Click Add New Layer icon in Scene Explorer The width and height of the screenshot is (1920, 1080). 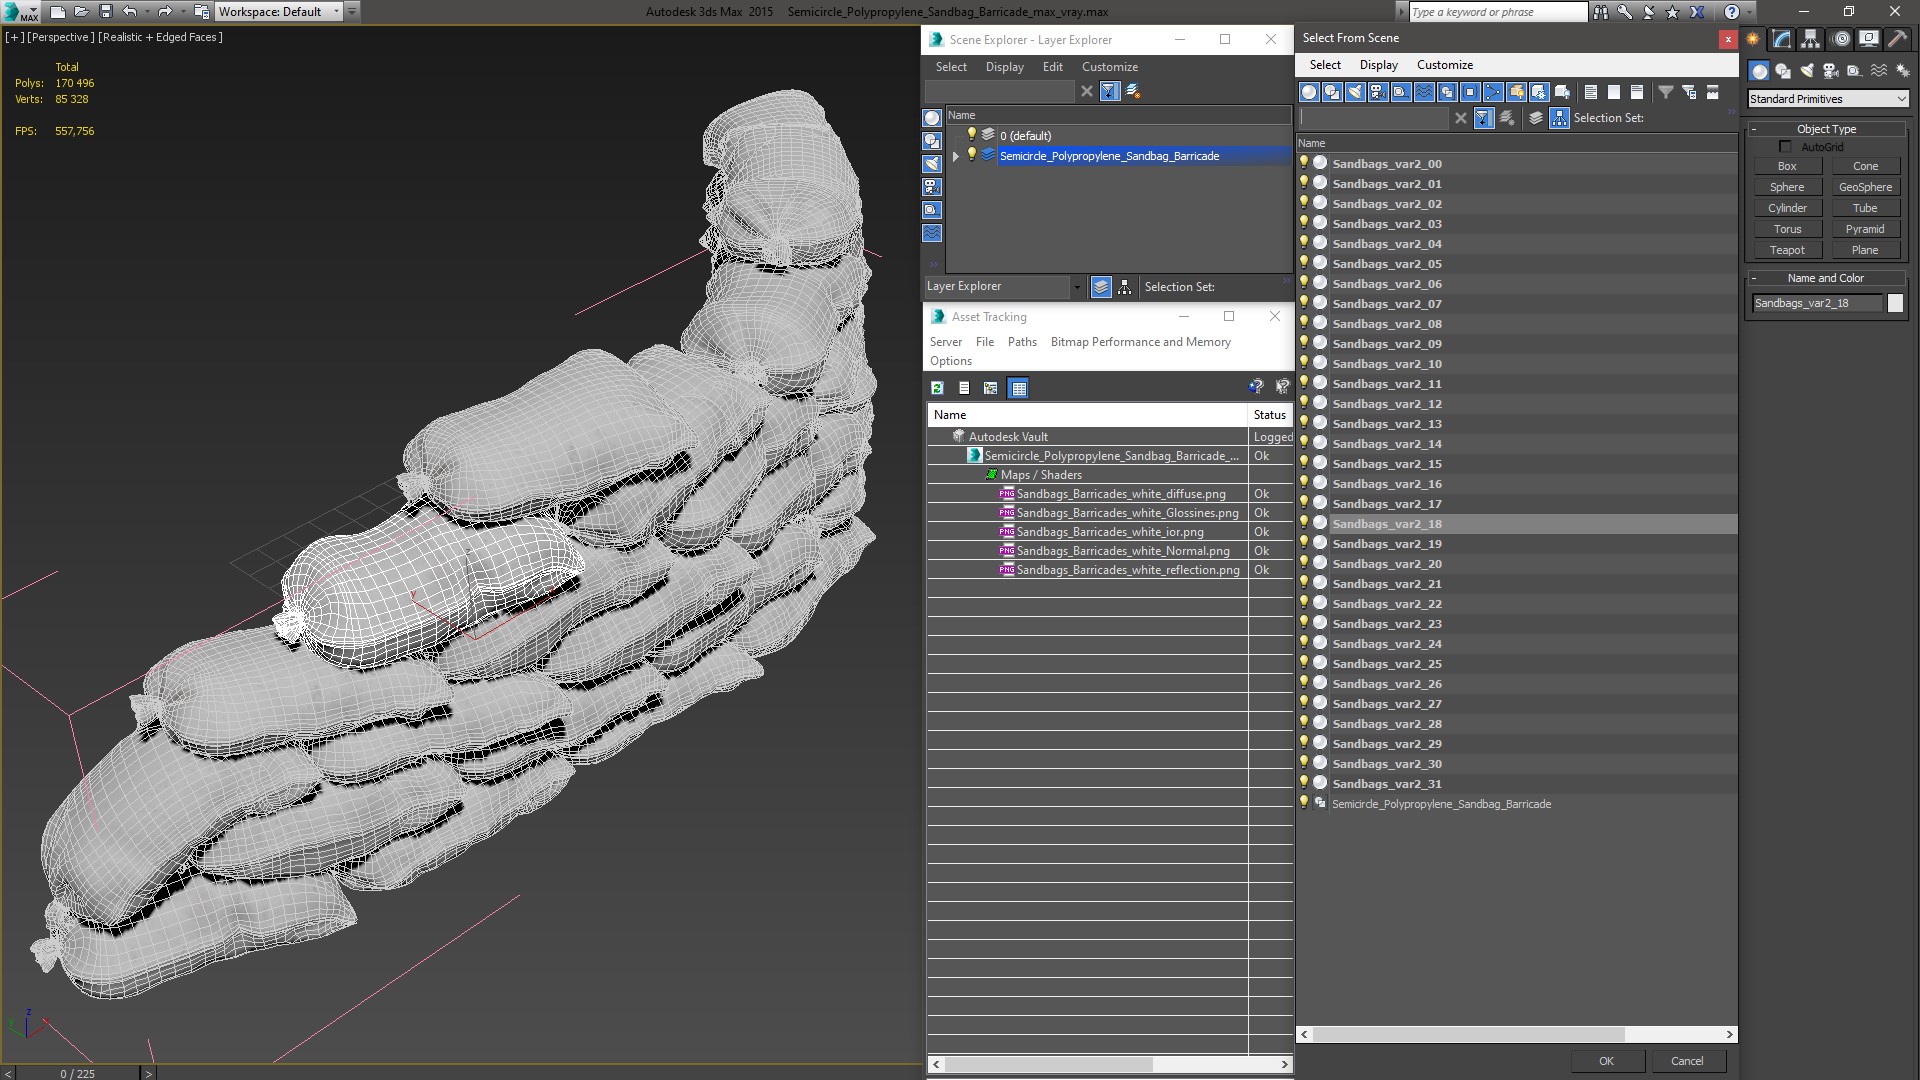point(1133,91)
